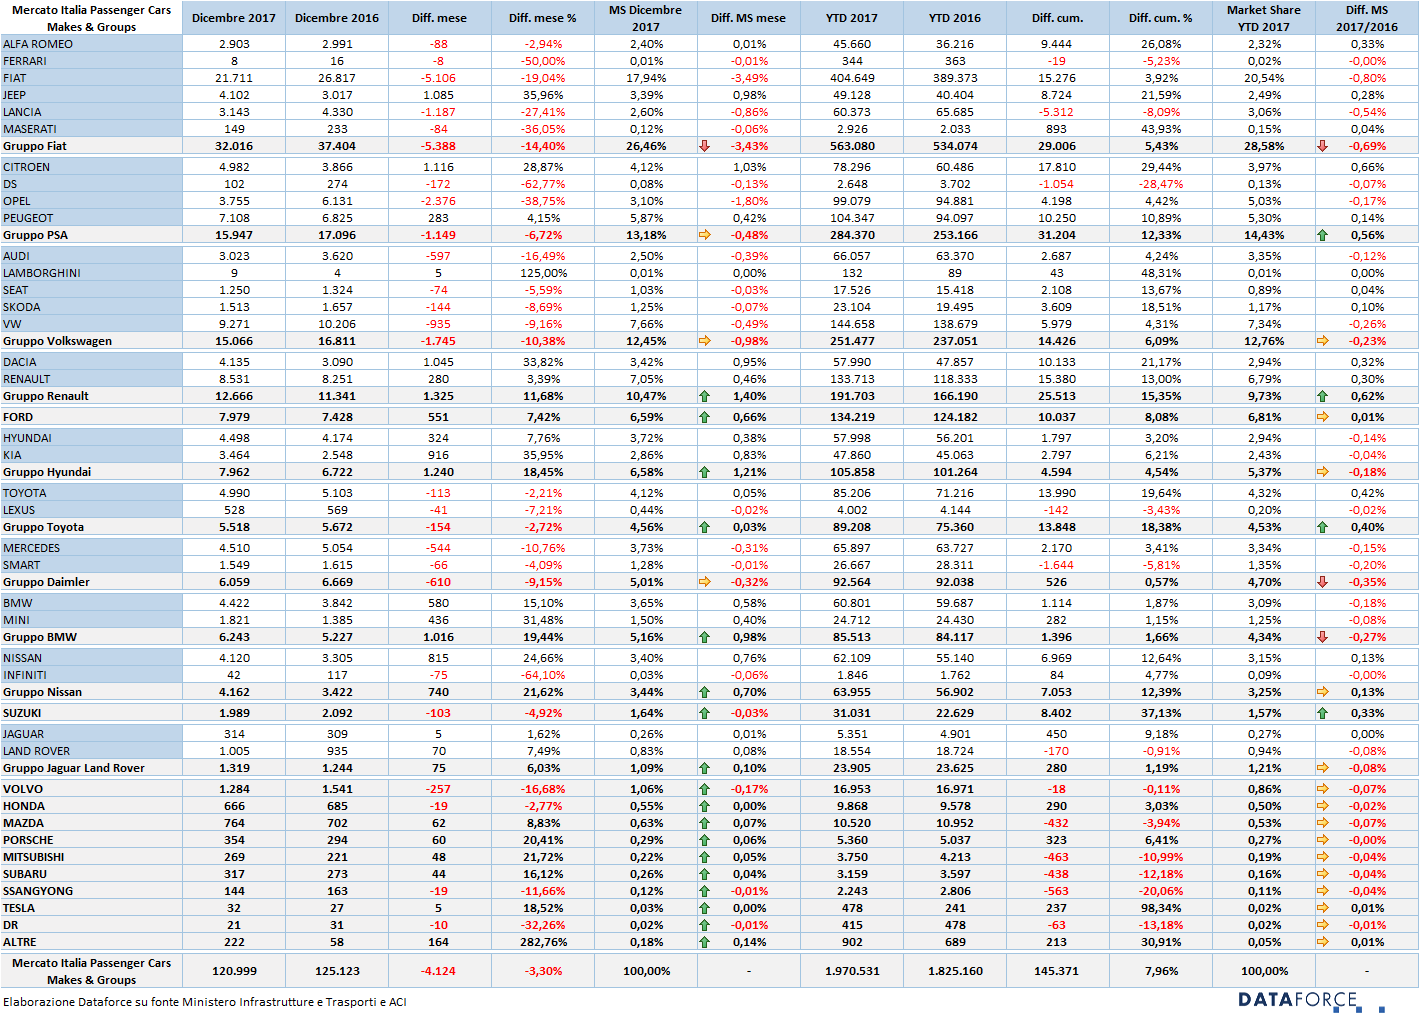
Task: Click the SMART row label
Action: (x=22, y=565)
